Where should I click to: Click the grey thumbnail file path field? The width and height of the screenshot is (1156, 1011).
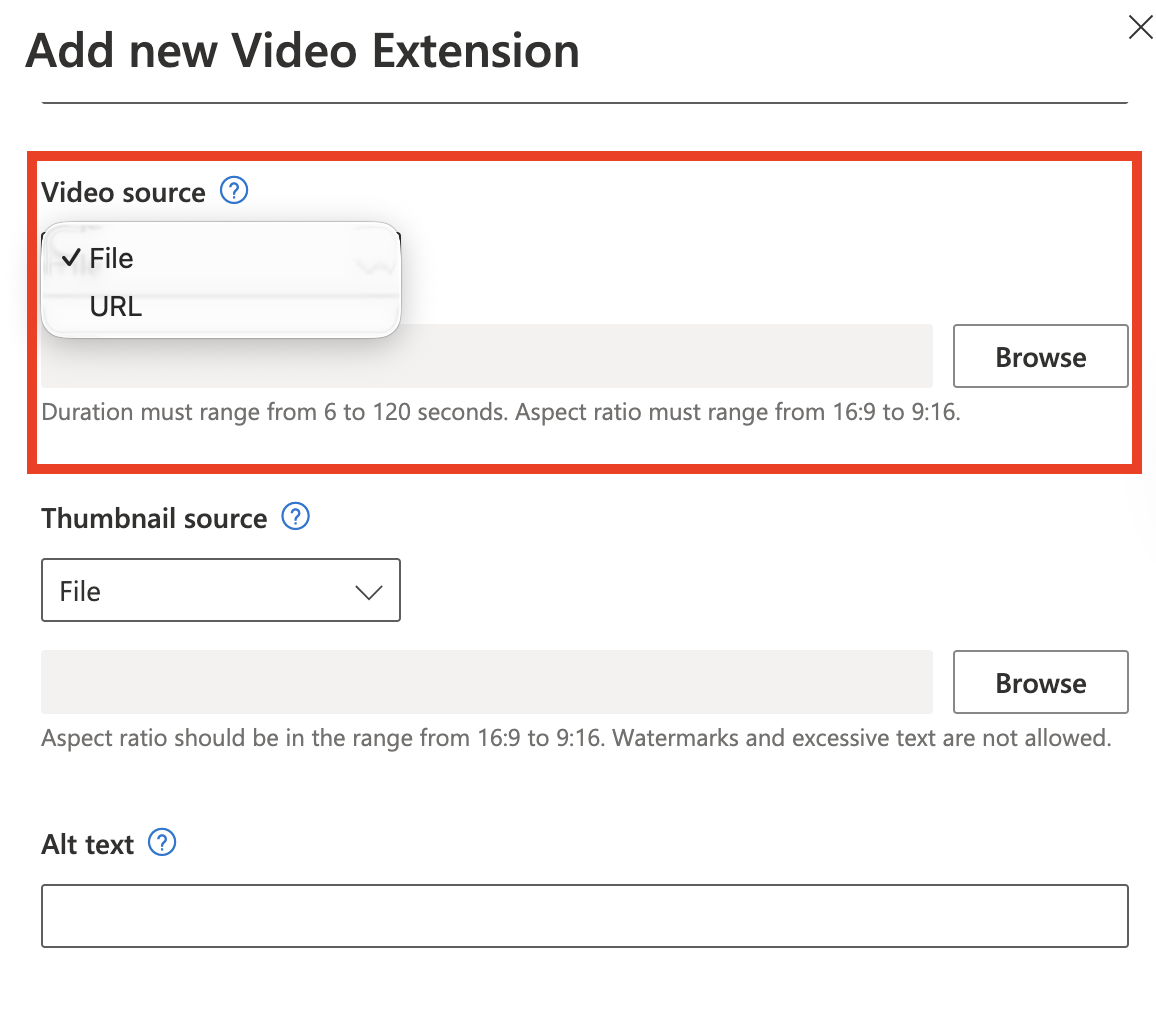(x=486, y=683)
